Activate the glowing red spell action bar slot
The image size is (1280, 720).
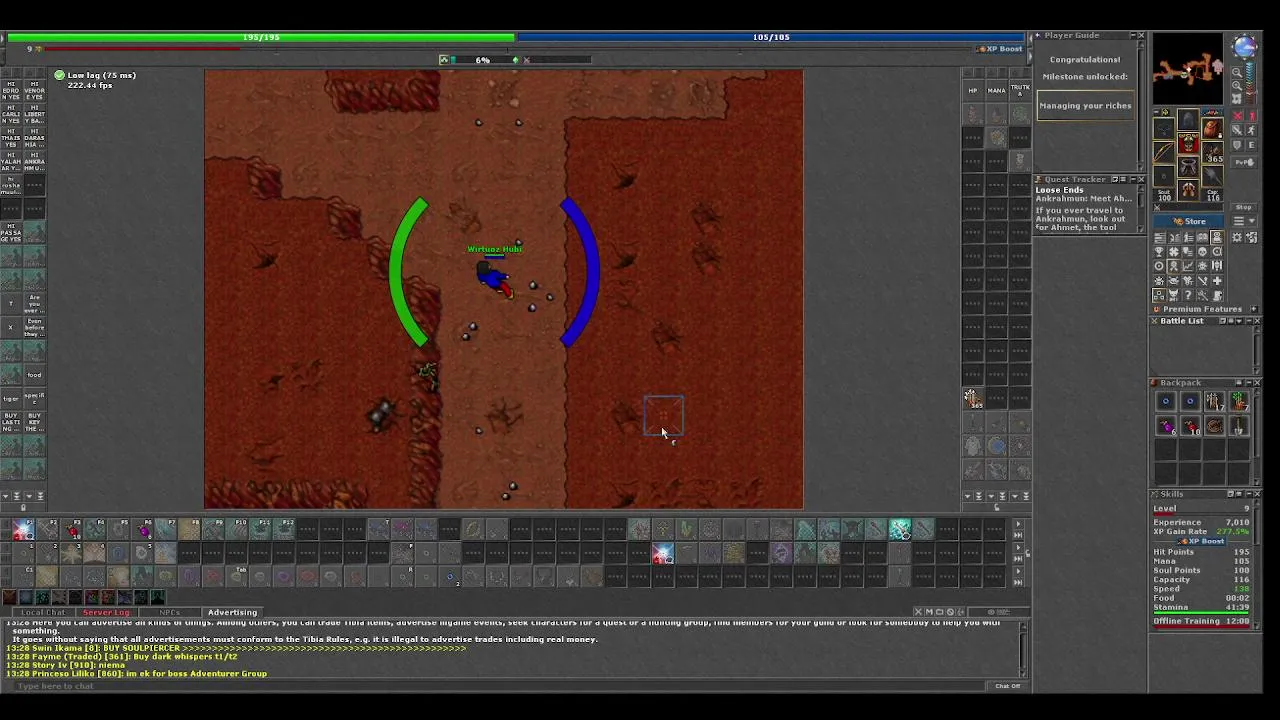(662, 554)
